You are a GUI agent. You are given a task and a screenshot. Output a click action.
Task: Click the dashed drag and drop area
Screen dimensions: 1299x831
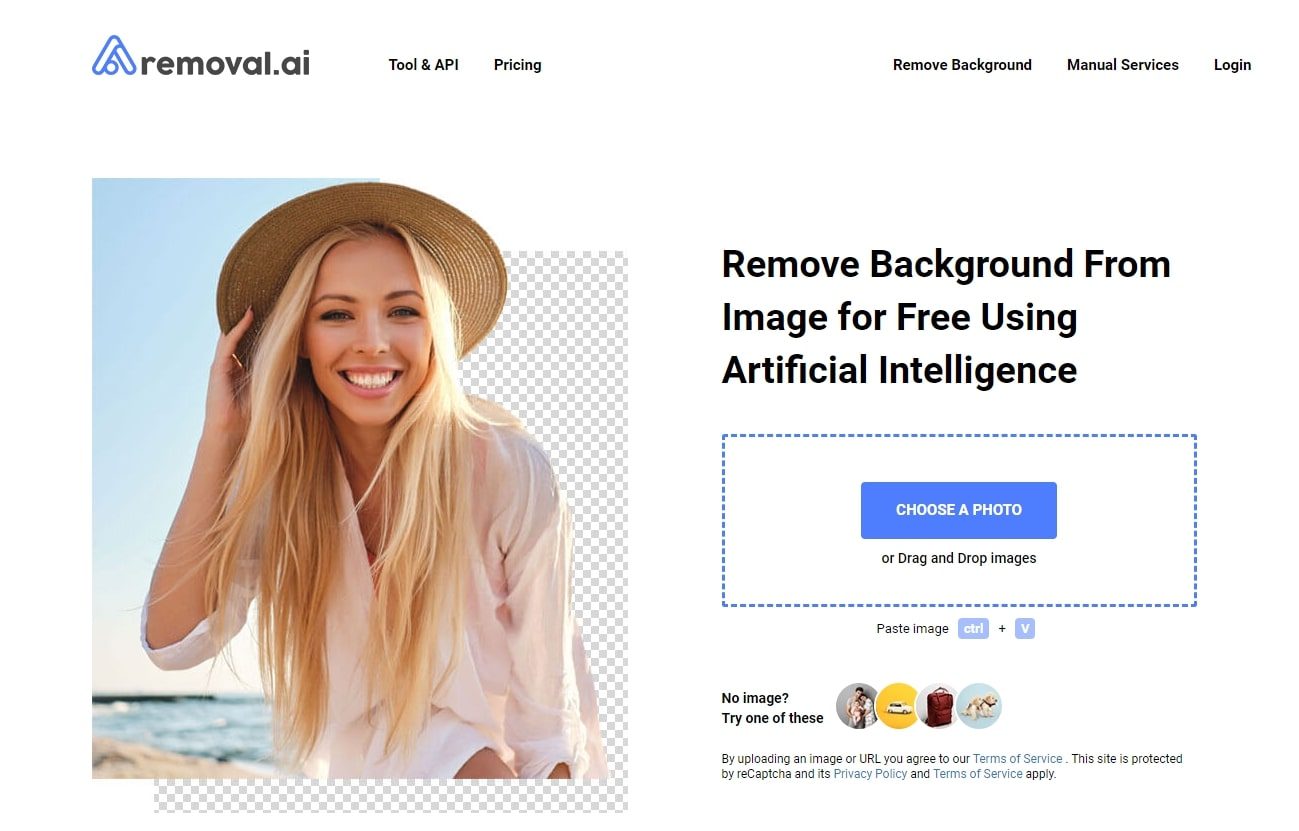959,520
